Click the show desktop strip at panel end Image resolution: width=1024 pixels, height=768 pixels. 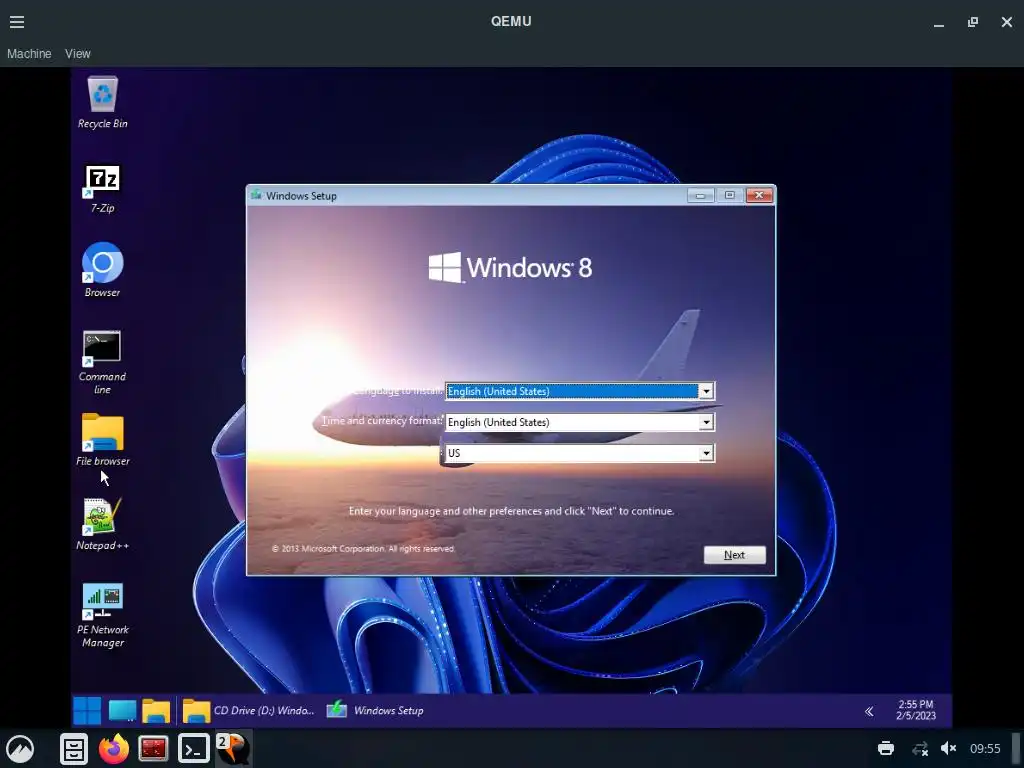point(1016,748)
